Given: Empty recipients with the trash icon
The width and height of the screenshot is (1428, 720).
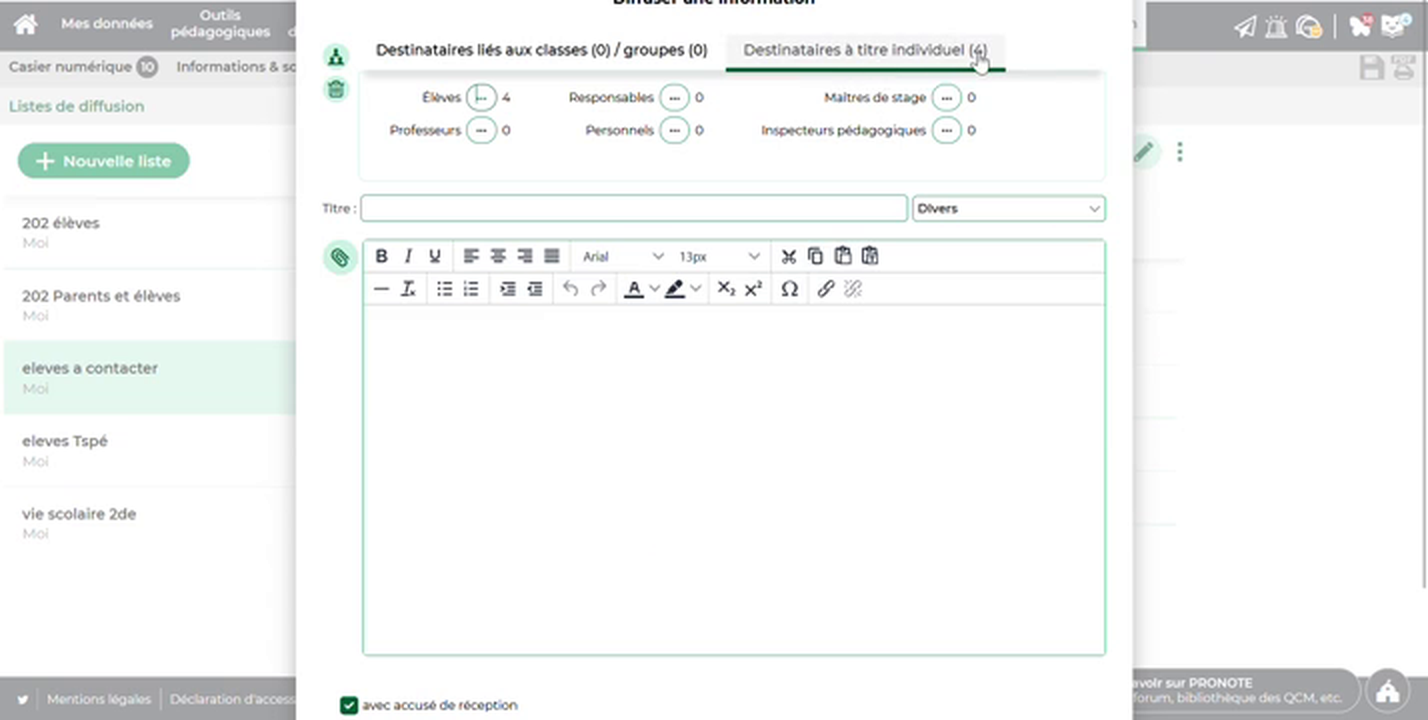Looking at the screenshot, I should tap(336, 90).
